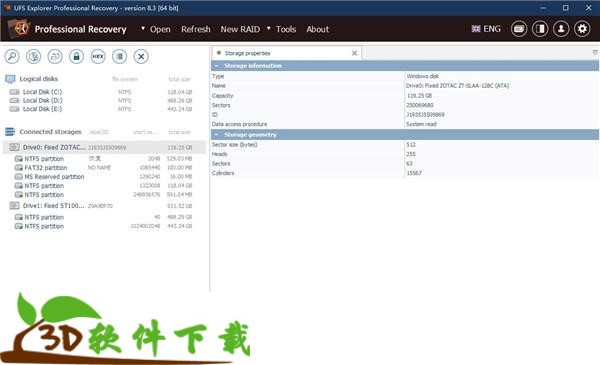This screenshot has width=600, height=365.
Task: Click the Connected storages stack icon
Action: pos(10,132)
